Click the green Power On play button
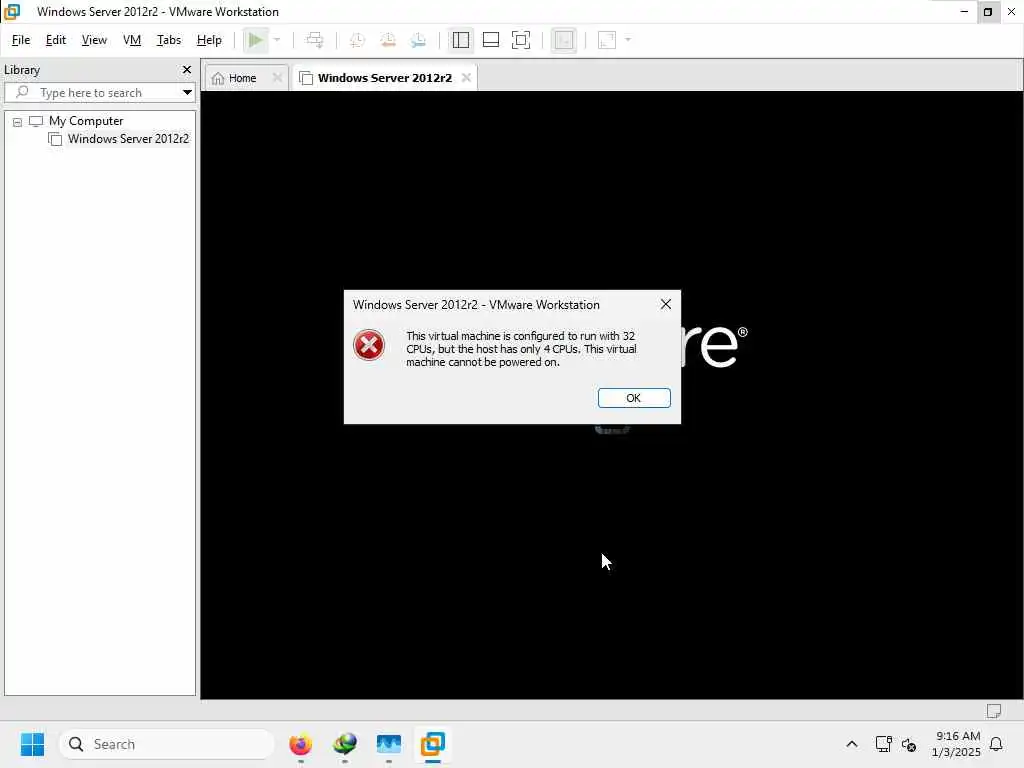The image size is (1024, 768). (x=255, y=40)
